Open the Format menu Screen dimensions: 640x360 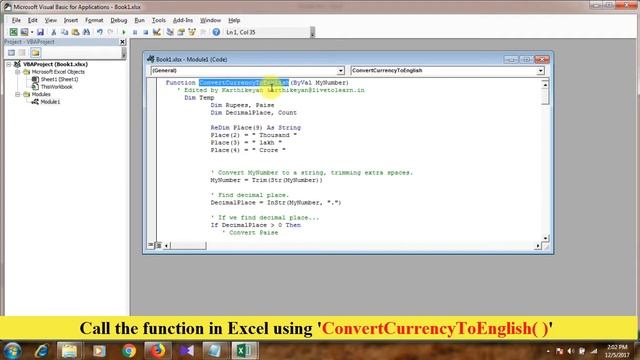94,20
